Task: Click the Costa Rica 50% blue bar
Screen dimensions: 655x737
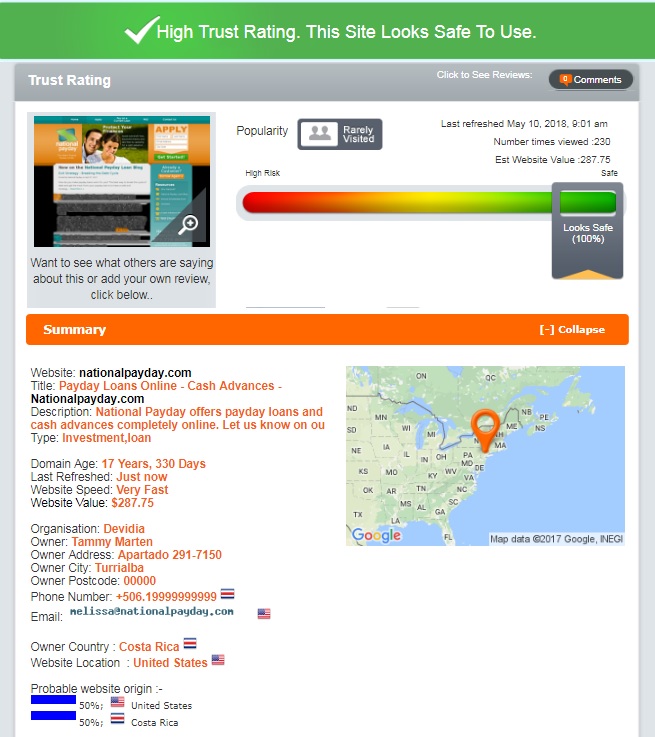Action: pyautogui.click(x=54, y=716)
